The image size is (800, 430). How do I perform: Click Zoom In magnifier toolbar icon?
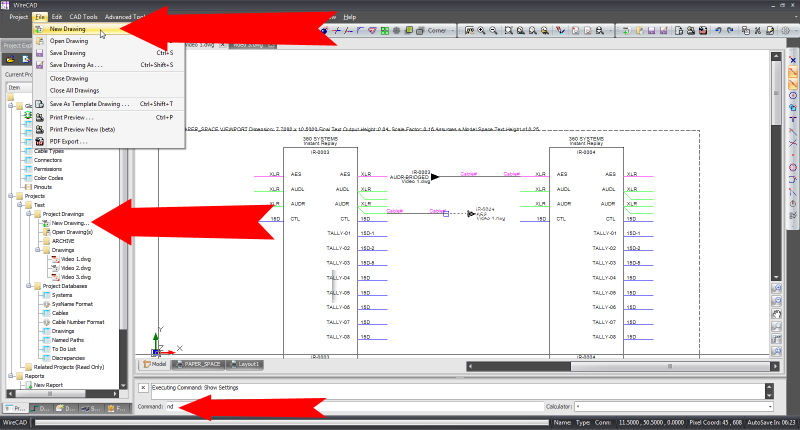pos(481,31)
